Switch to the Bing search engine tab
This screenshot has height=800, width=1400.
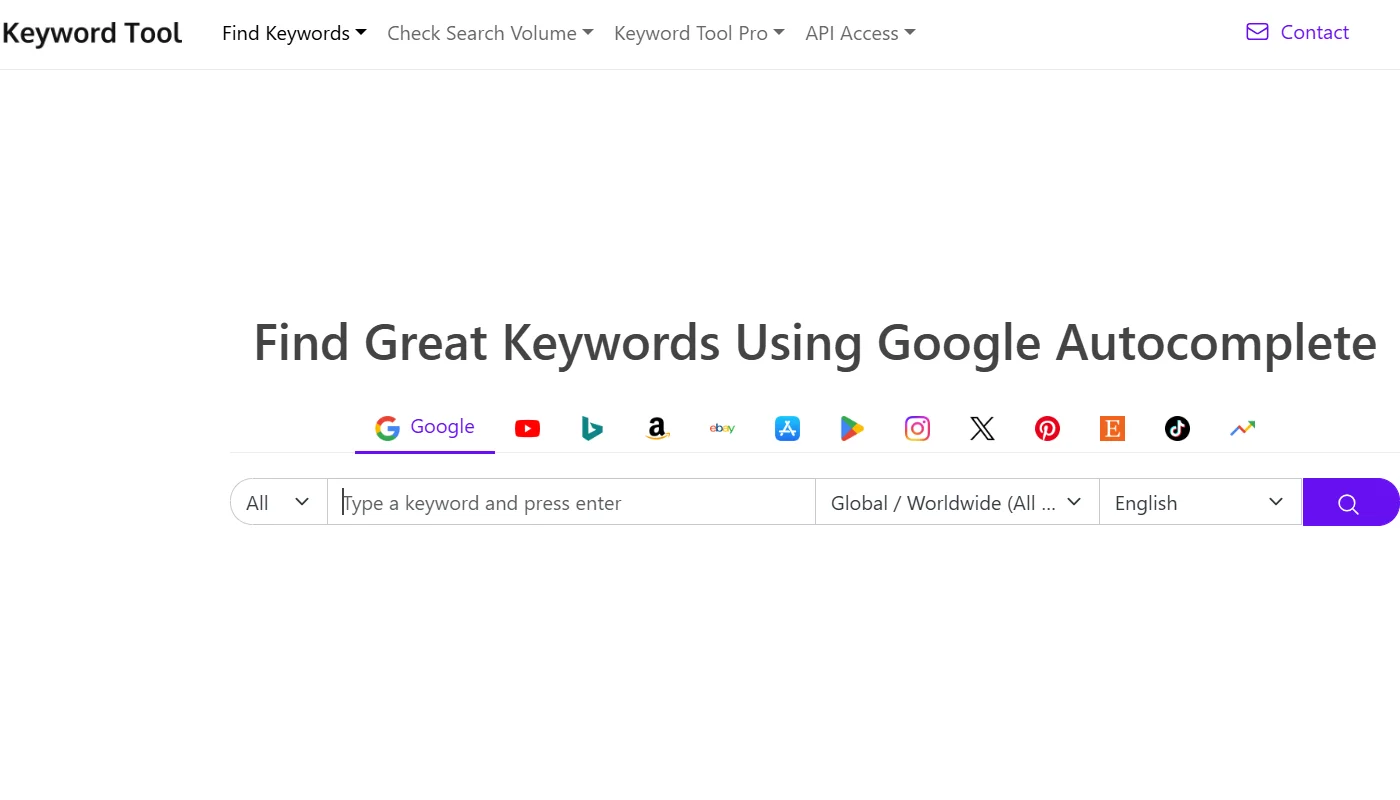(x=592, y=429)
